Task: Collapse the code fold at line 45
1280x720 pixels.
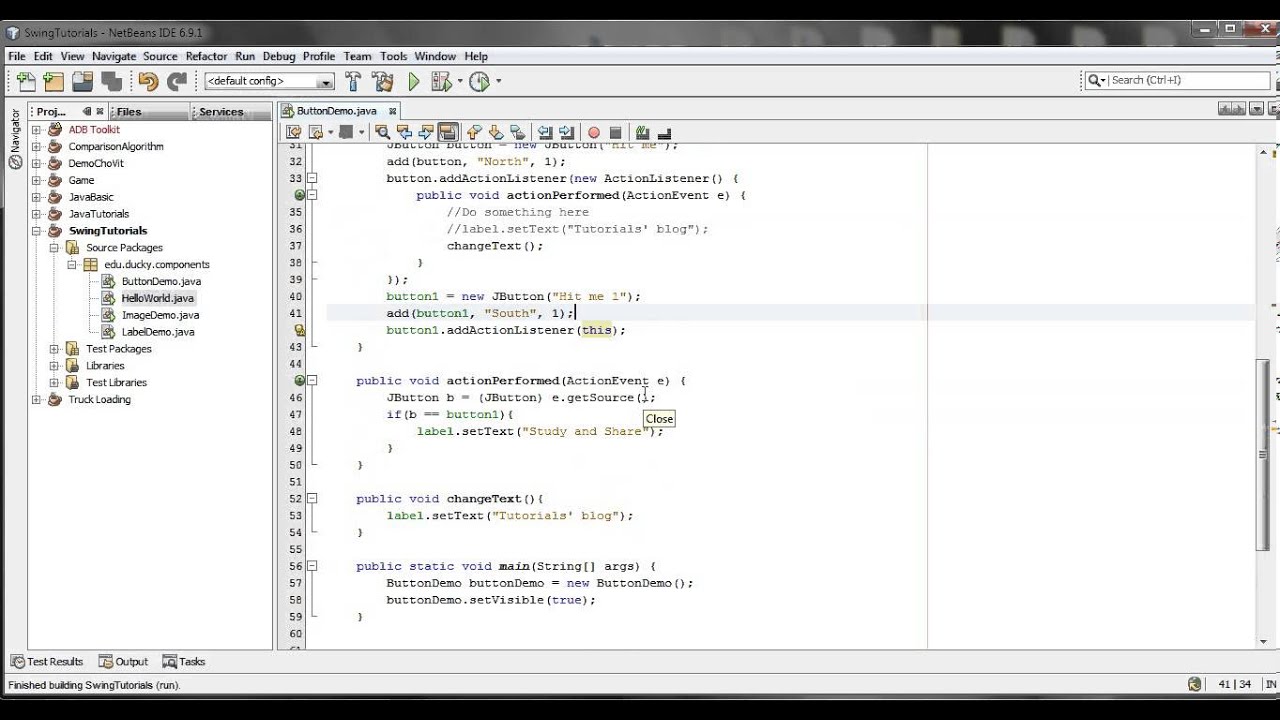Action: pyautogui.click(x=312, y=381)
